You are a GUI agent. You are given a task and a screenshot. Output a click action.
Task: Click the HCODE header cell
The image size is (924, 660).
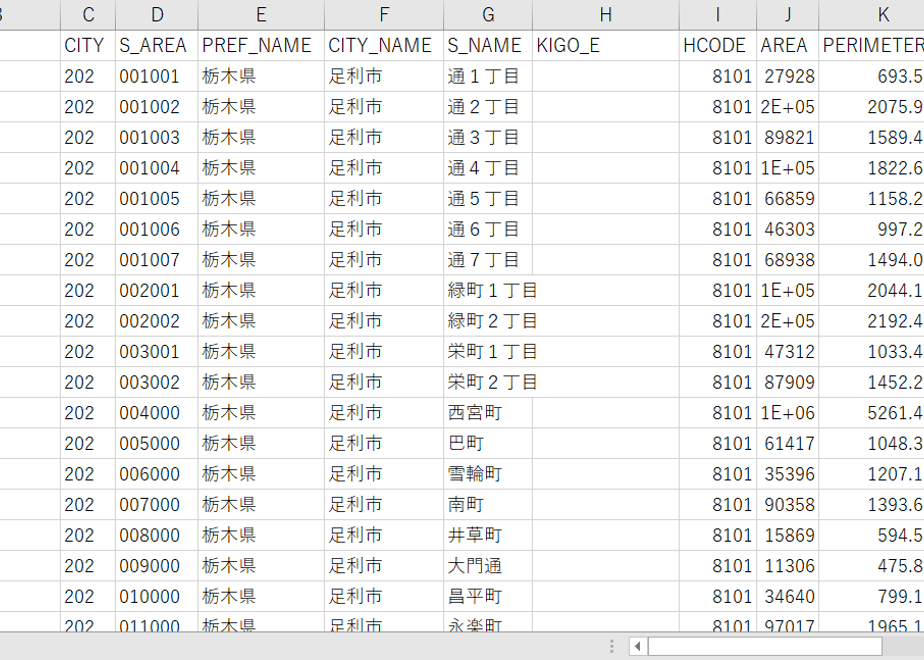coord(718,45)
